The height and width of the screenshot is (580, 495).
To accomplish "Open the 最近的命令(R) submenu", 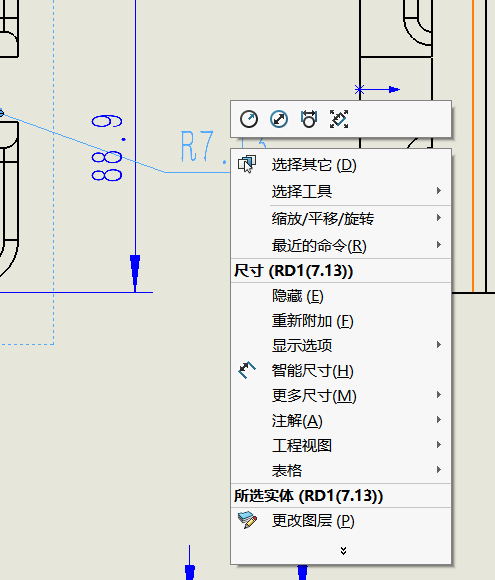I will click(x=341, y=245).
